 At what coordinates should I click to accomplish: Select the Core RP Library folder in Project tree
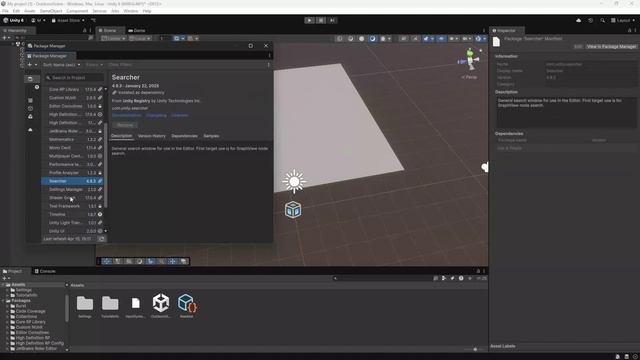[x=31, y=322]
